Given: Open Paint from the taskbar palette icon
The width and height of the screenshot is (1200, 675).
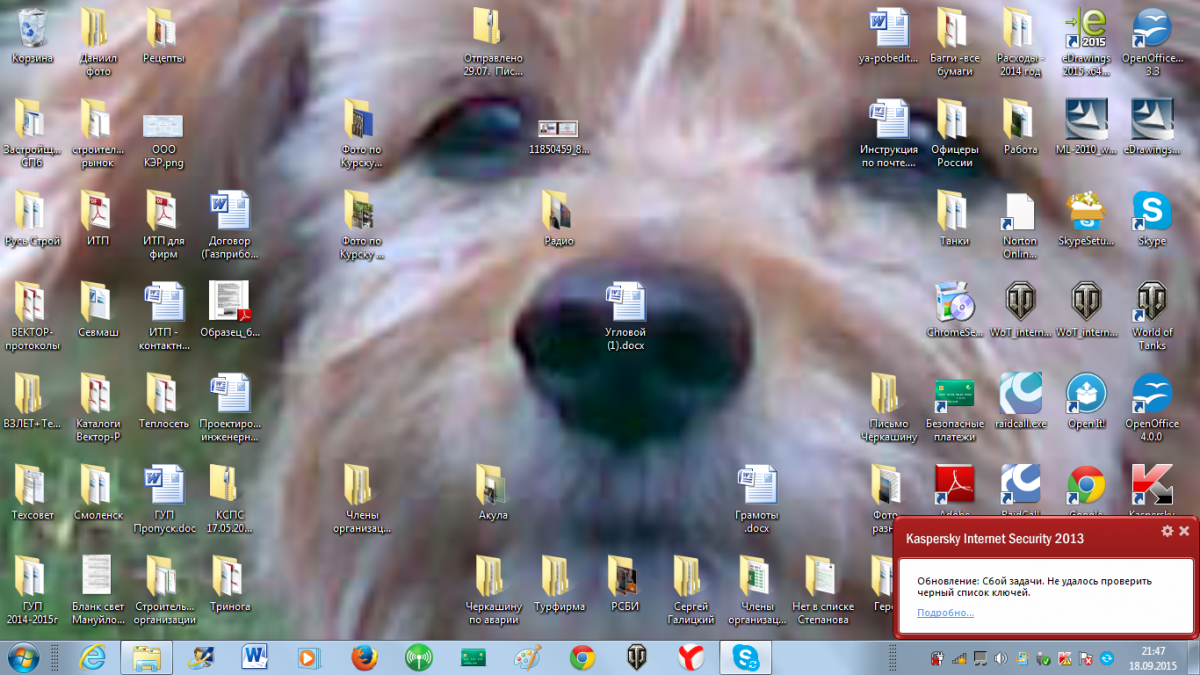Looking at the screenshot, I should (x=527, y=657).
